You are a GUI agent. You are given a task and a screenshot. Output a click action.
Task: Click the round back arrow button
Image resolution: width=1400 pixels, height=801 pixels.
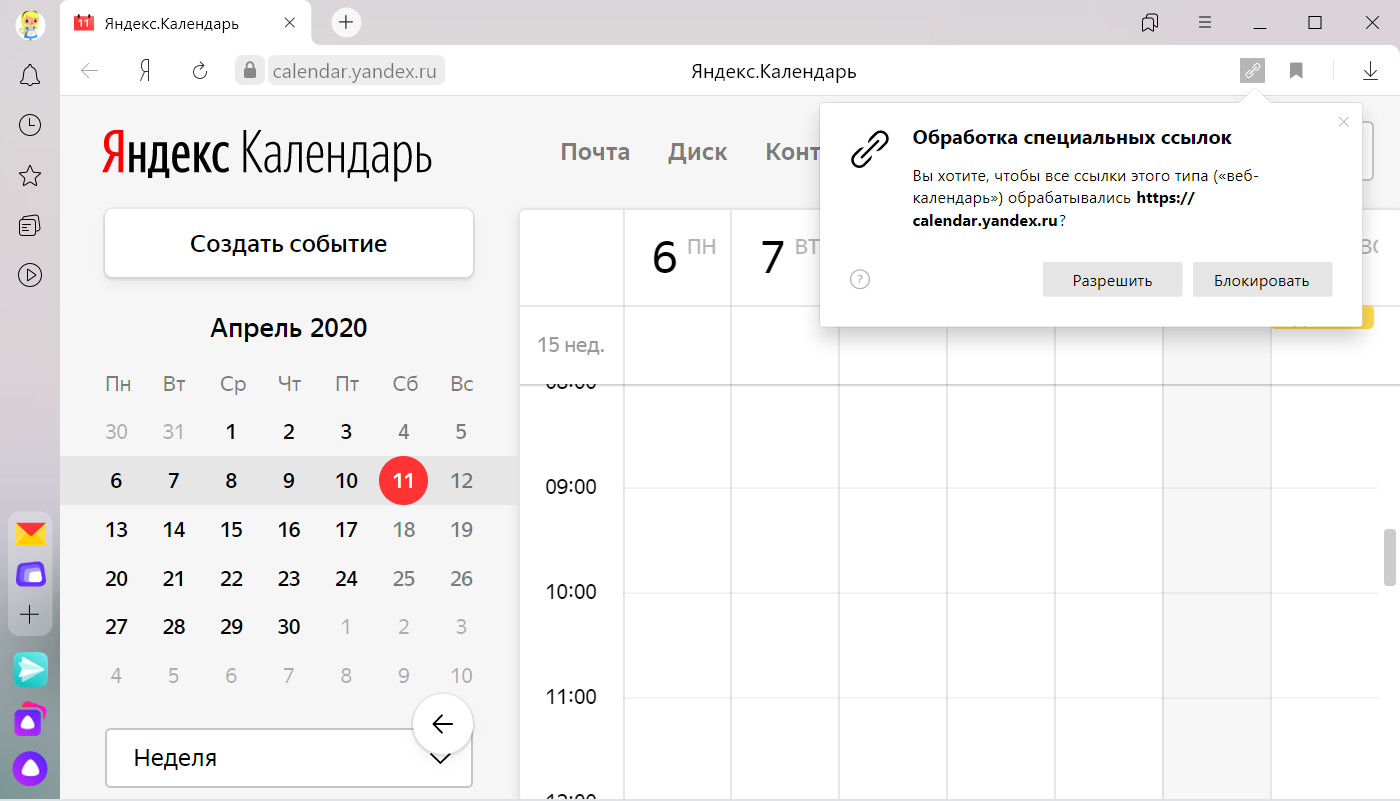[443, 724]
